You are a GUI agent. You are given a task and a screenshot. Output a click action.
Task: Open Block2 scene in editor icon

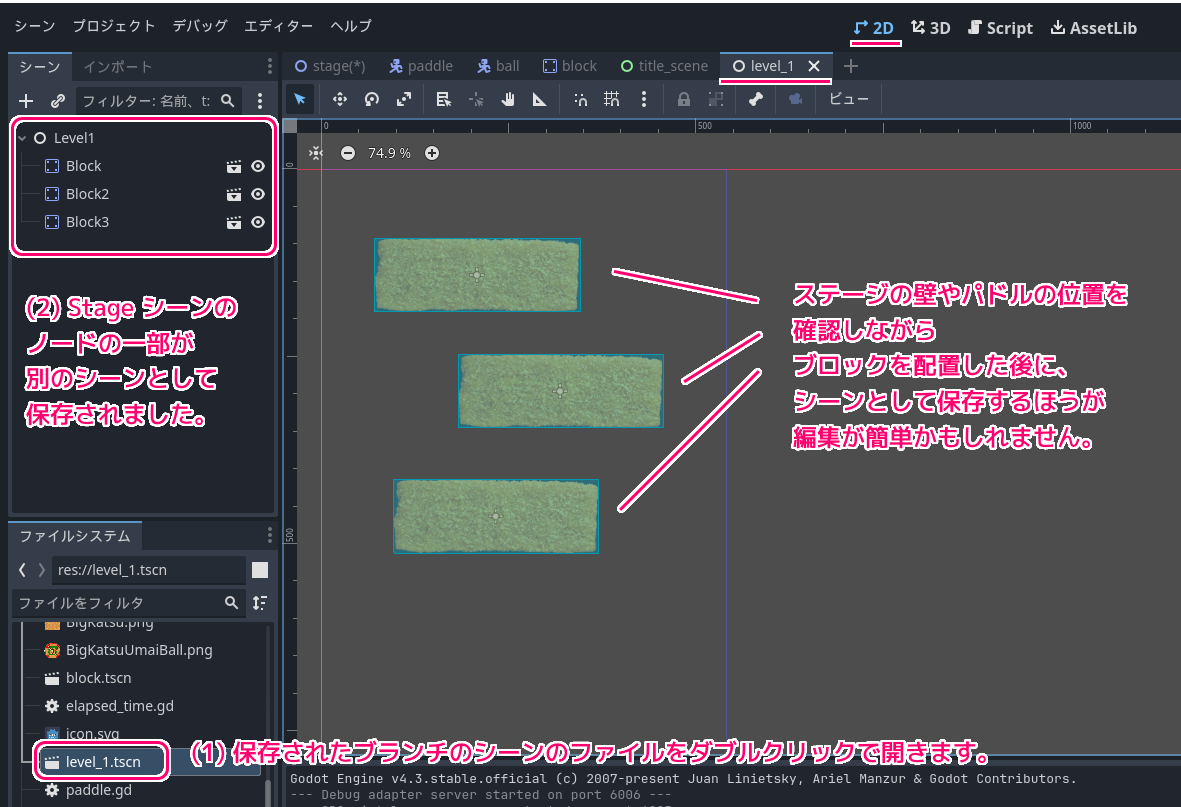[234, 194]
